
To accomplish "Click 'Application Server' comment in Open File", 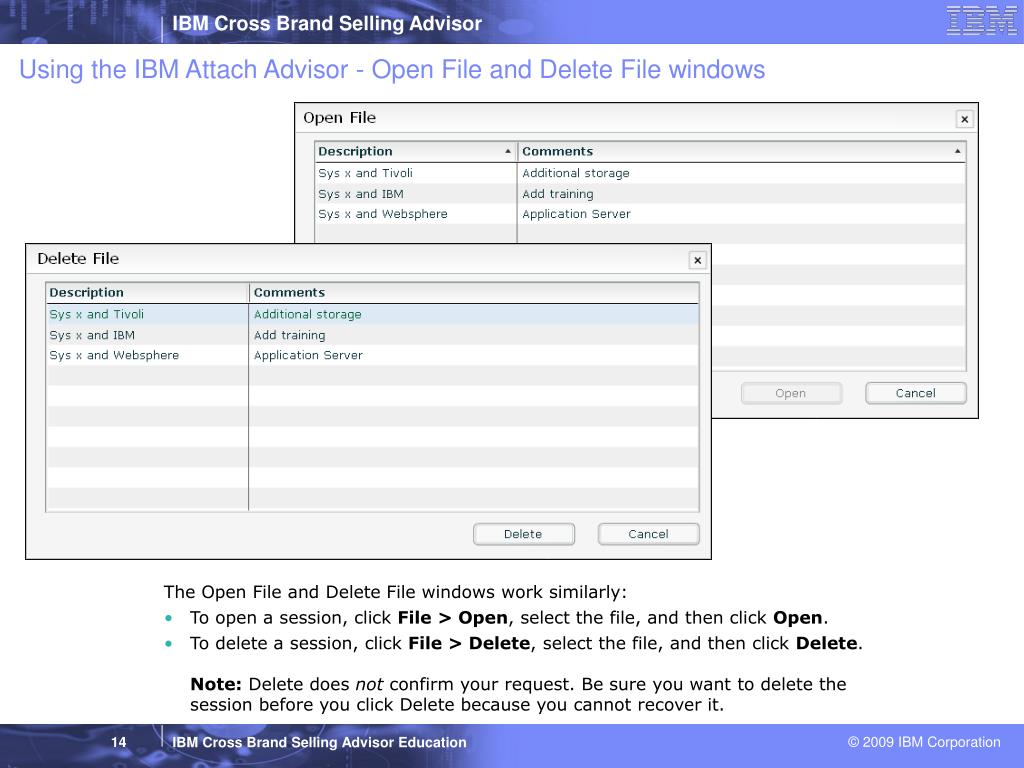I will coord(577,214).
